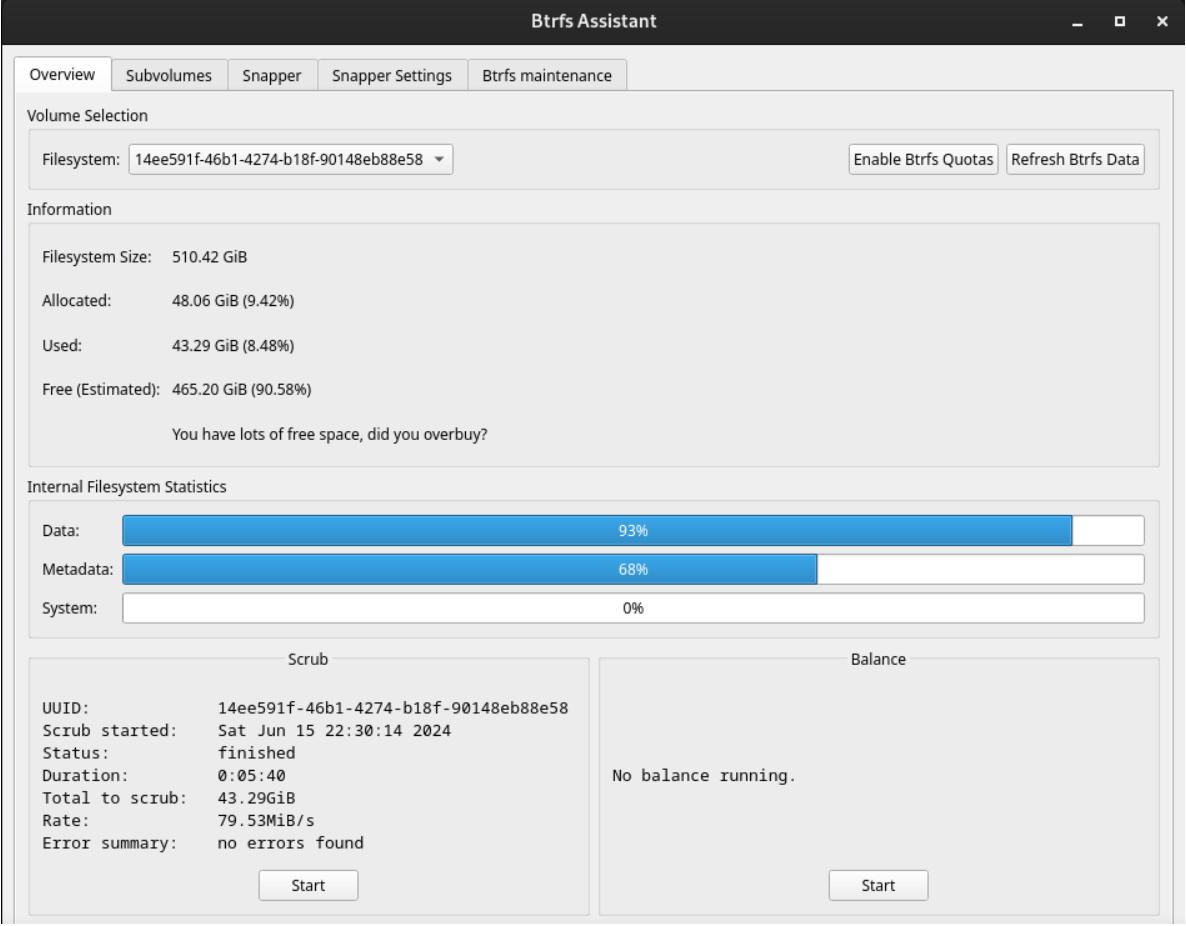Open the Filesystem UUID dropdown

tap(291, 160)
